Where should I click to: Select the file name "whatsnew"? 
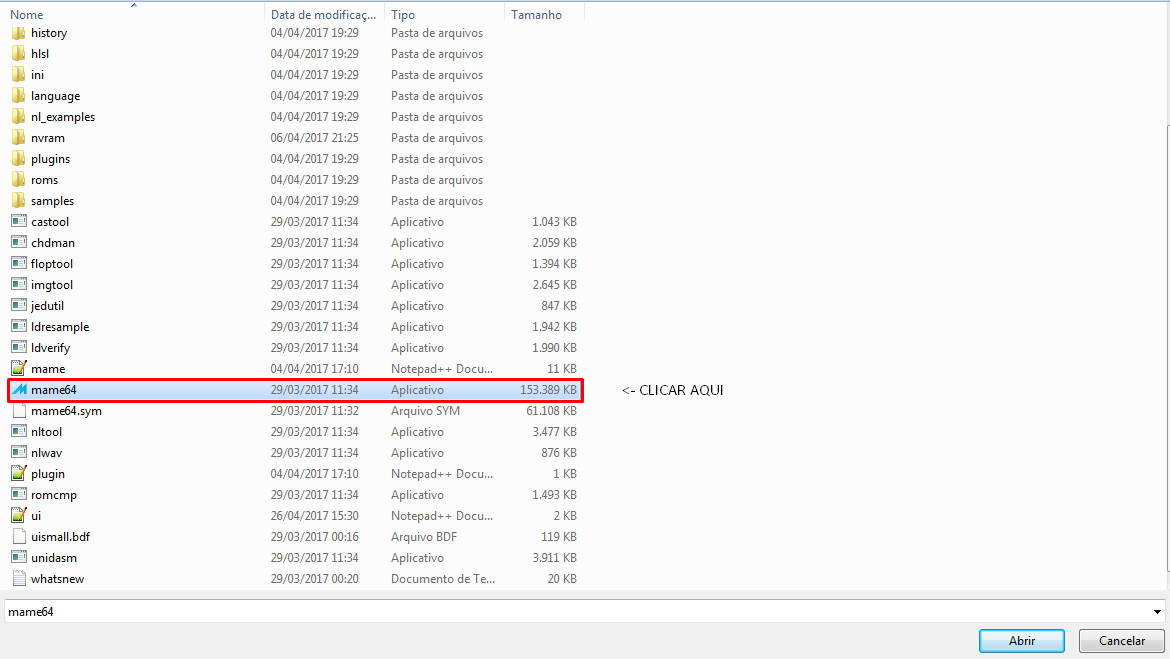[57, 578]
